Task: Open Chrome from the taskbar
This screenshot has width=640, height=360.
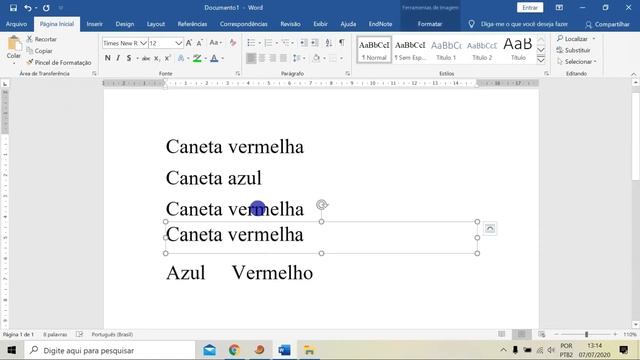Action: (x=234, y=350)
